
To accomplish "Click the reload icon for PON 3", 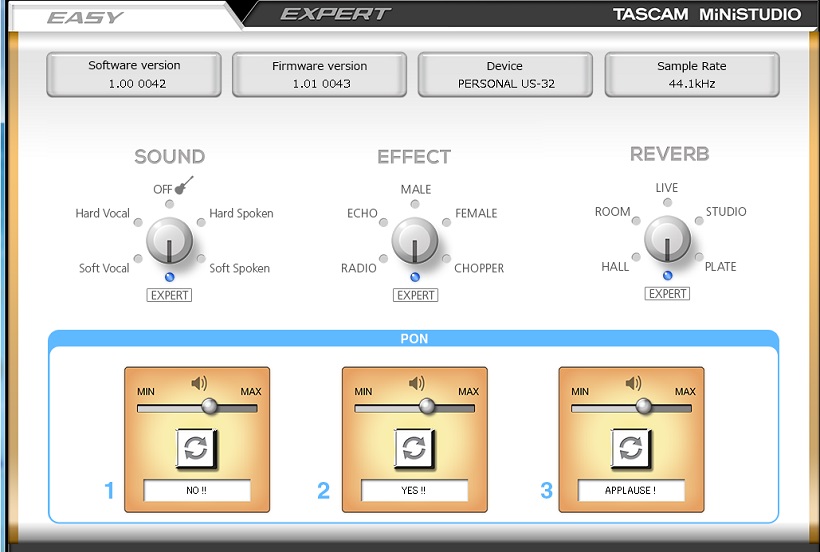I will 630,448.
